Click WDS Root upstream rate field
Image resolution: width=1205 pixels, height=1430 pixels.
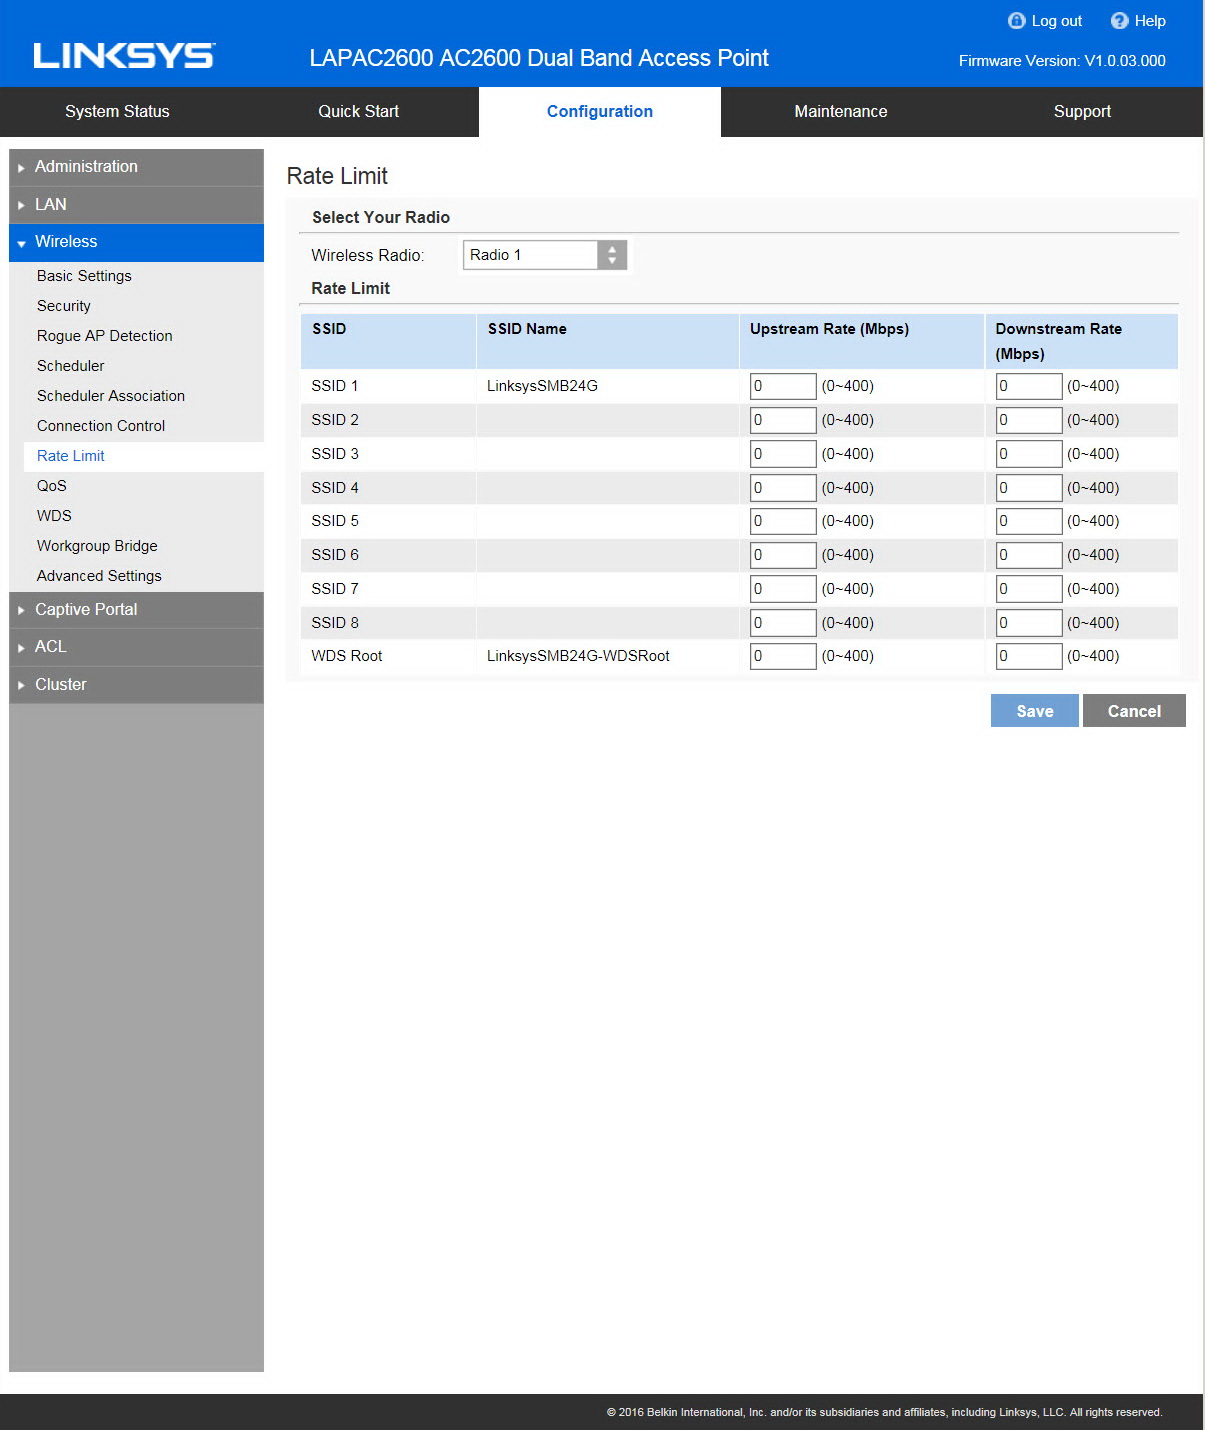pyautogui.click(x=783, y=656)
